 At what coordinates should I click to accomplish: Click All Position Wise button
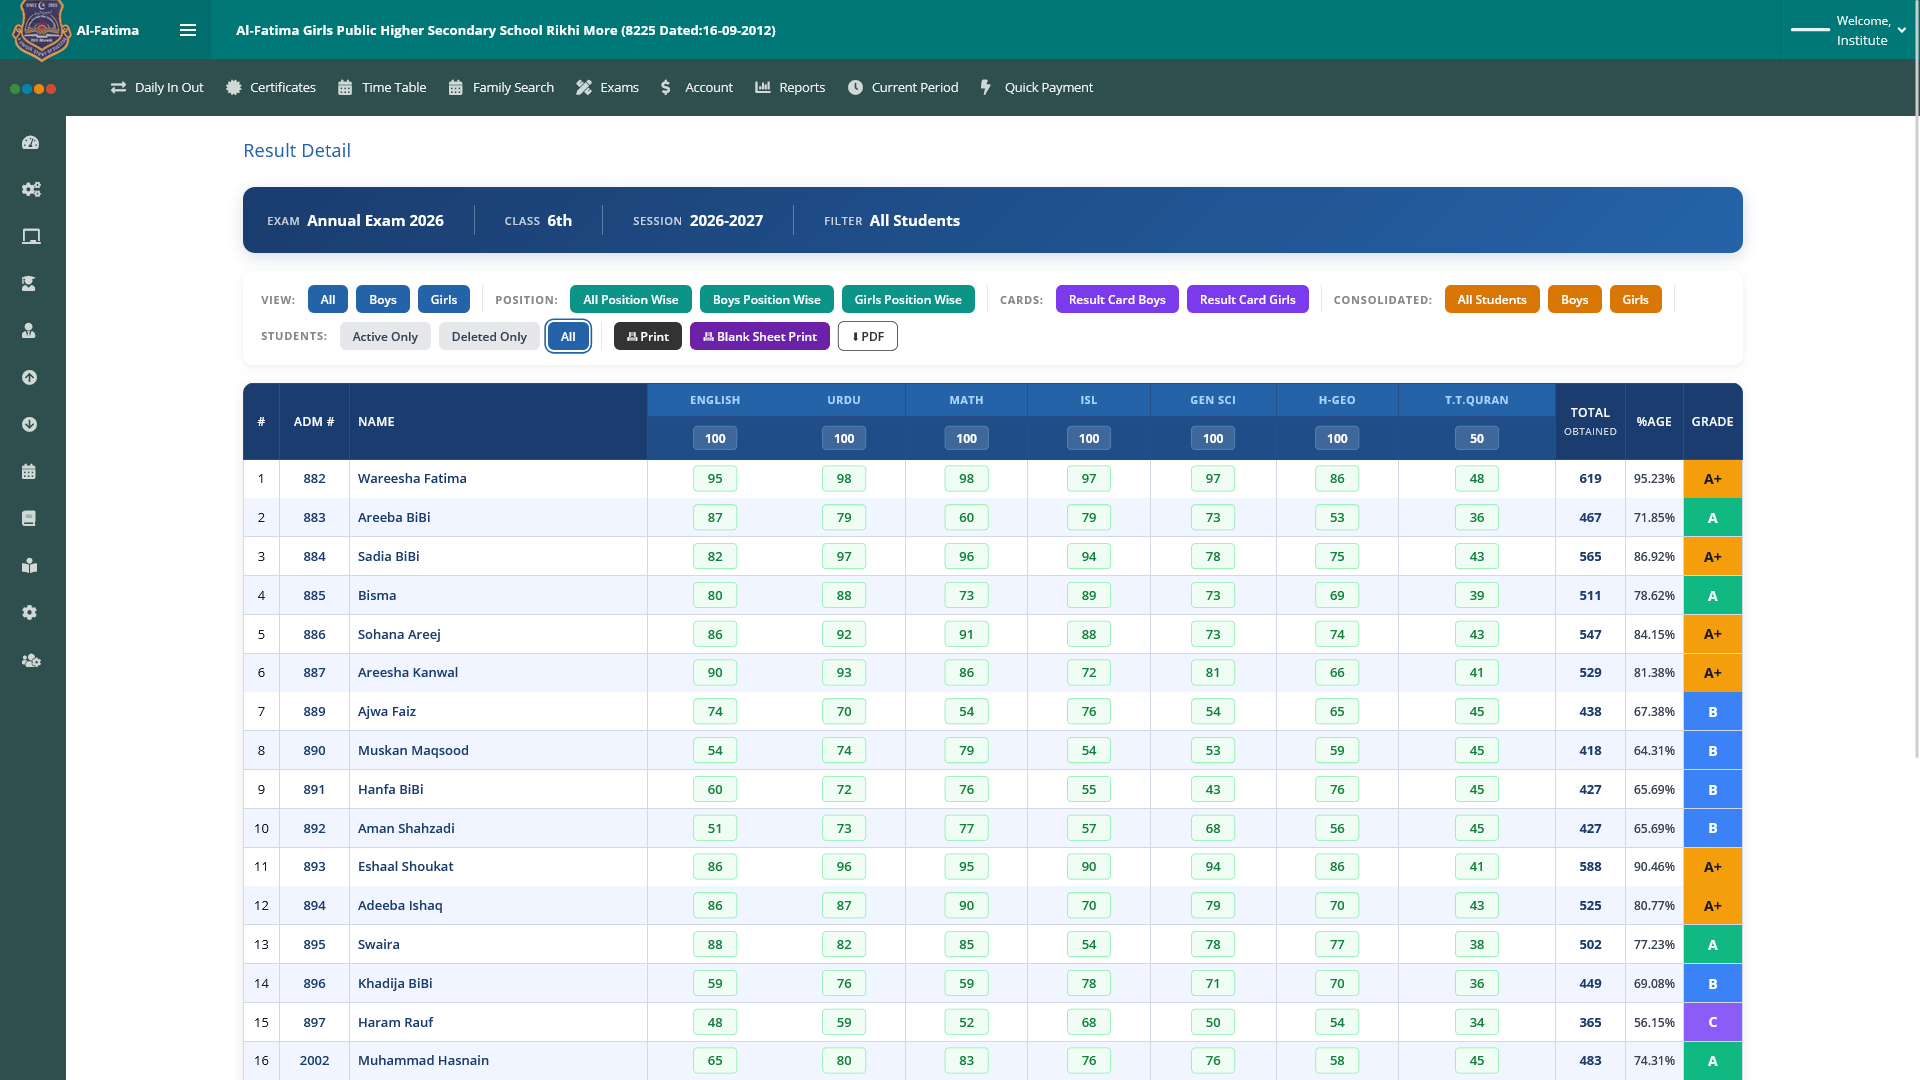(631, 300)
